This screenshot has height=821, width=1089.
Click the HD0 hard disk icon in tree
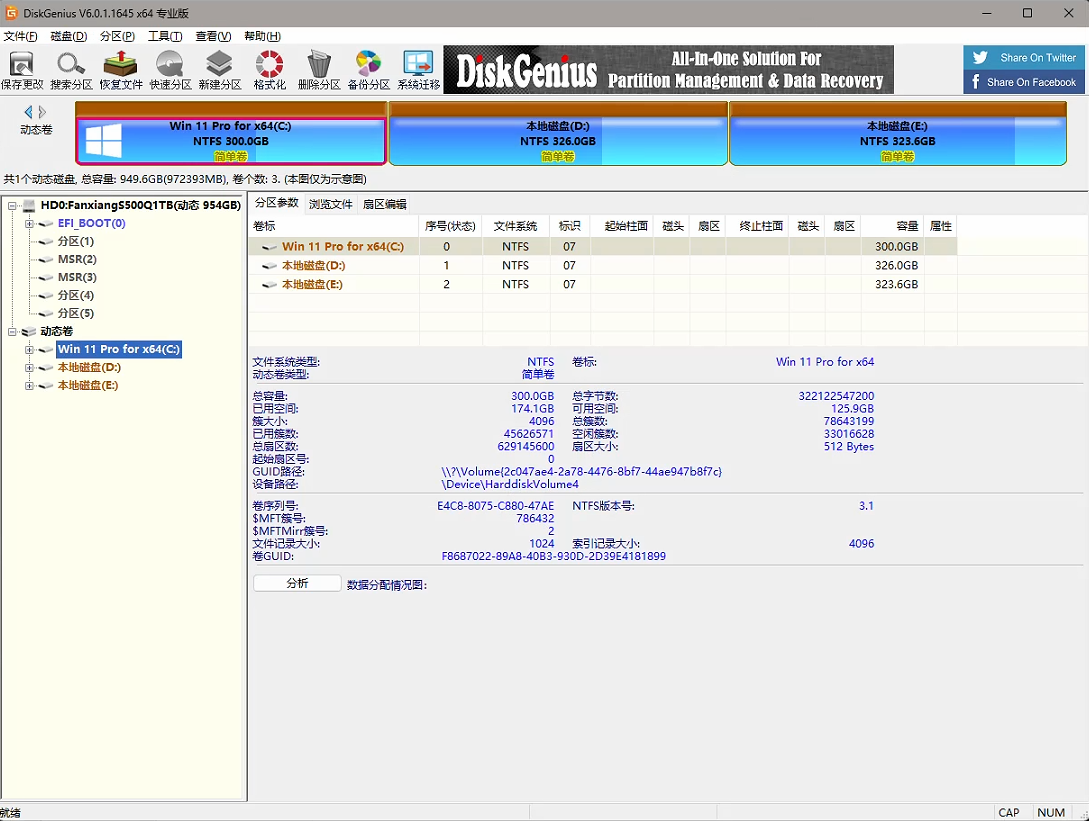pyautogui.click(x=28, y=206)
